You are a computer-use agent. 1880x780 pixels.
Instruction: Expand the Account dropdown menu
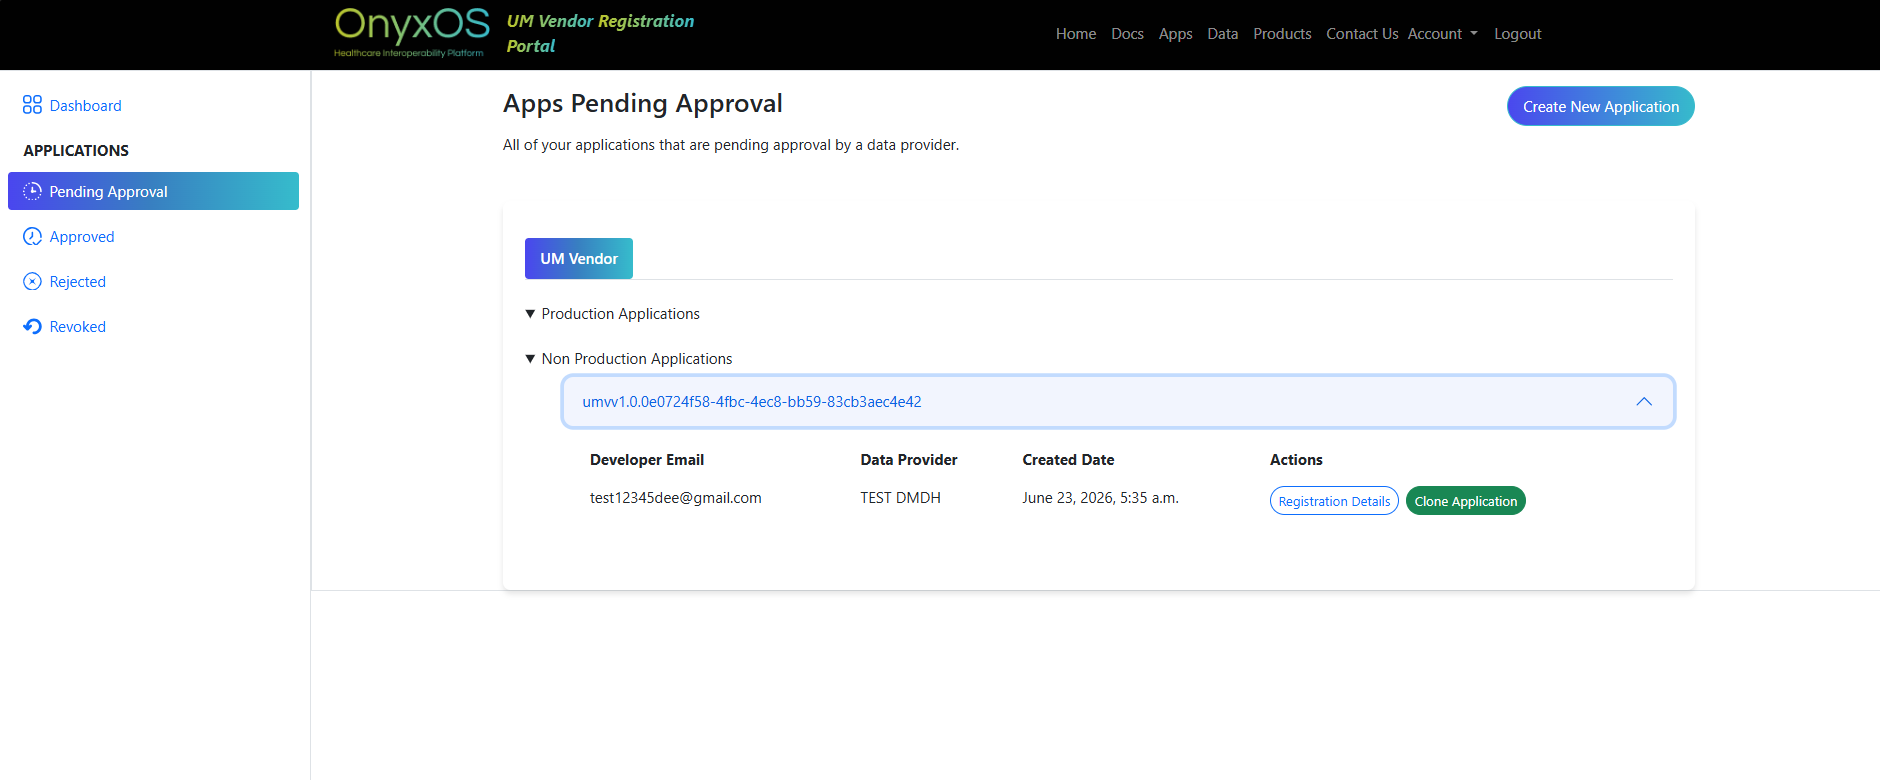pos(1442,34)
